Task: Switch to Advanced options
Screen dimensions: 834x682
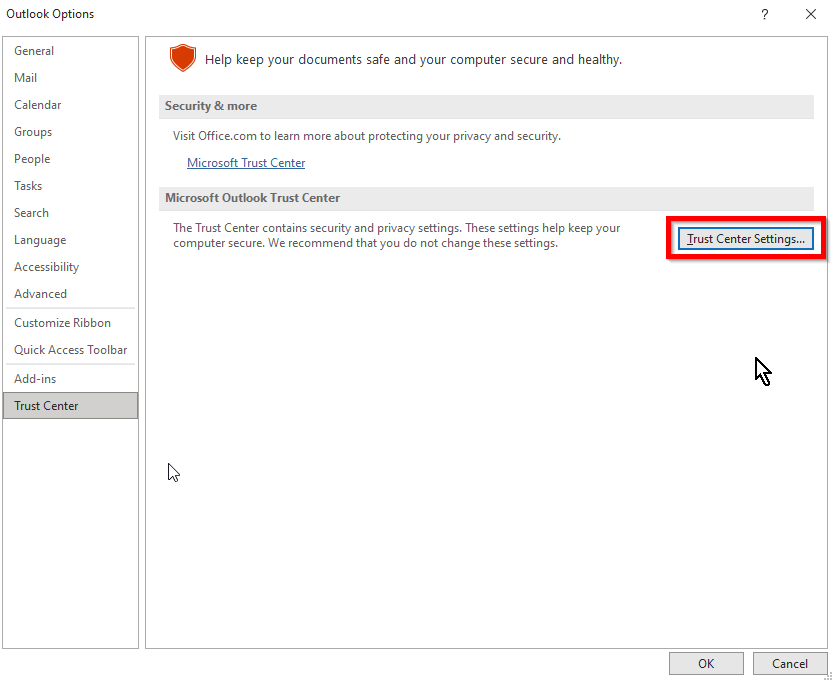Action: [41, 294]
